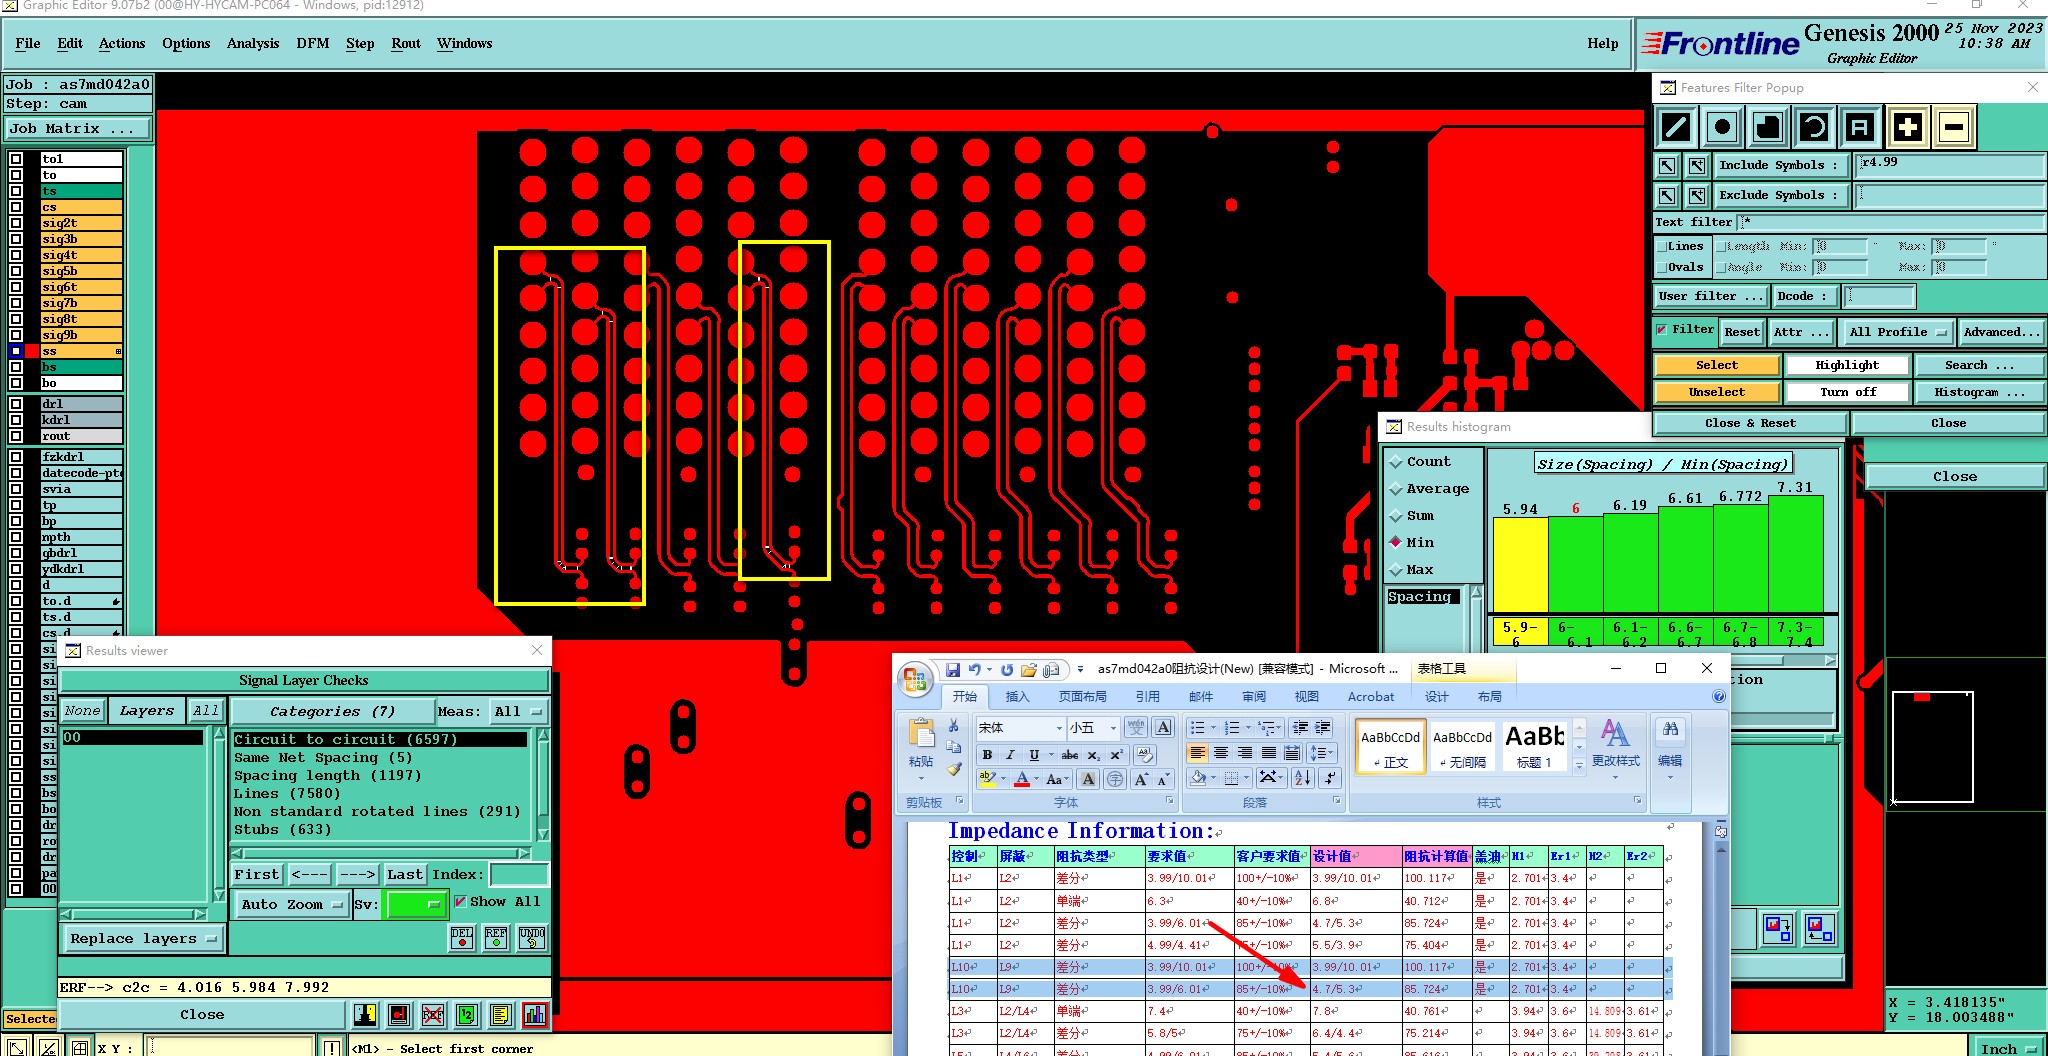Select the Count radio option
This screenshot has width=2048, height=1056.
[x=1396, y=461]
